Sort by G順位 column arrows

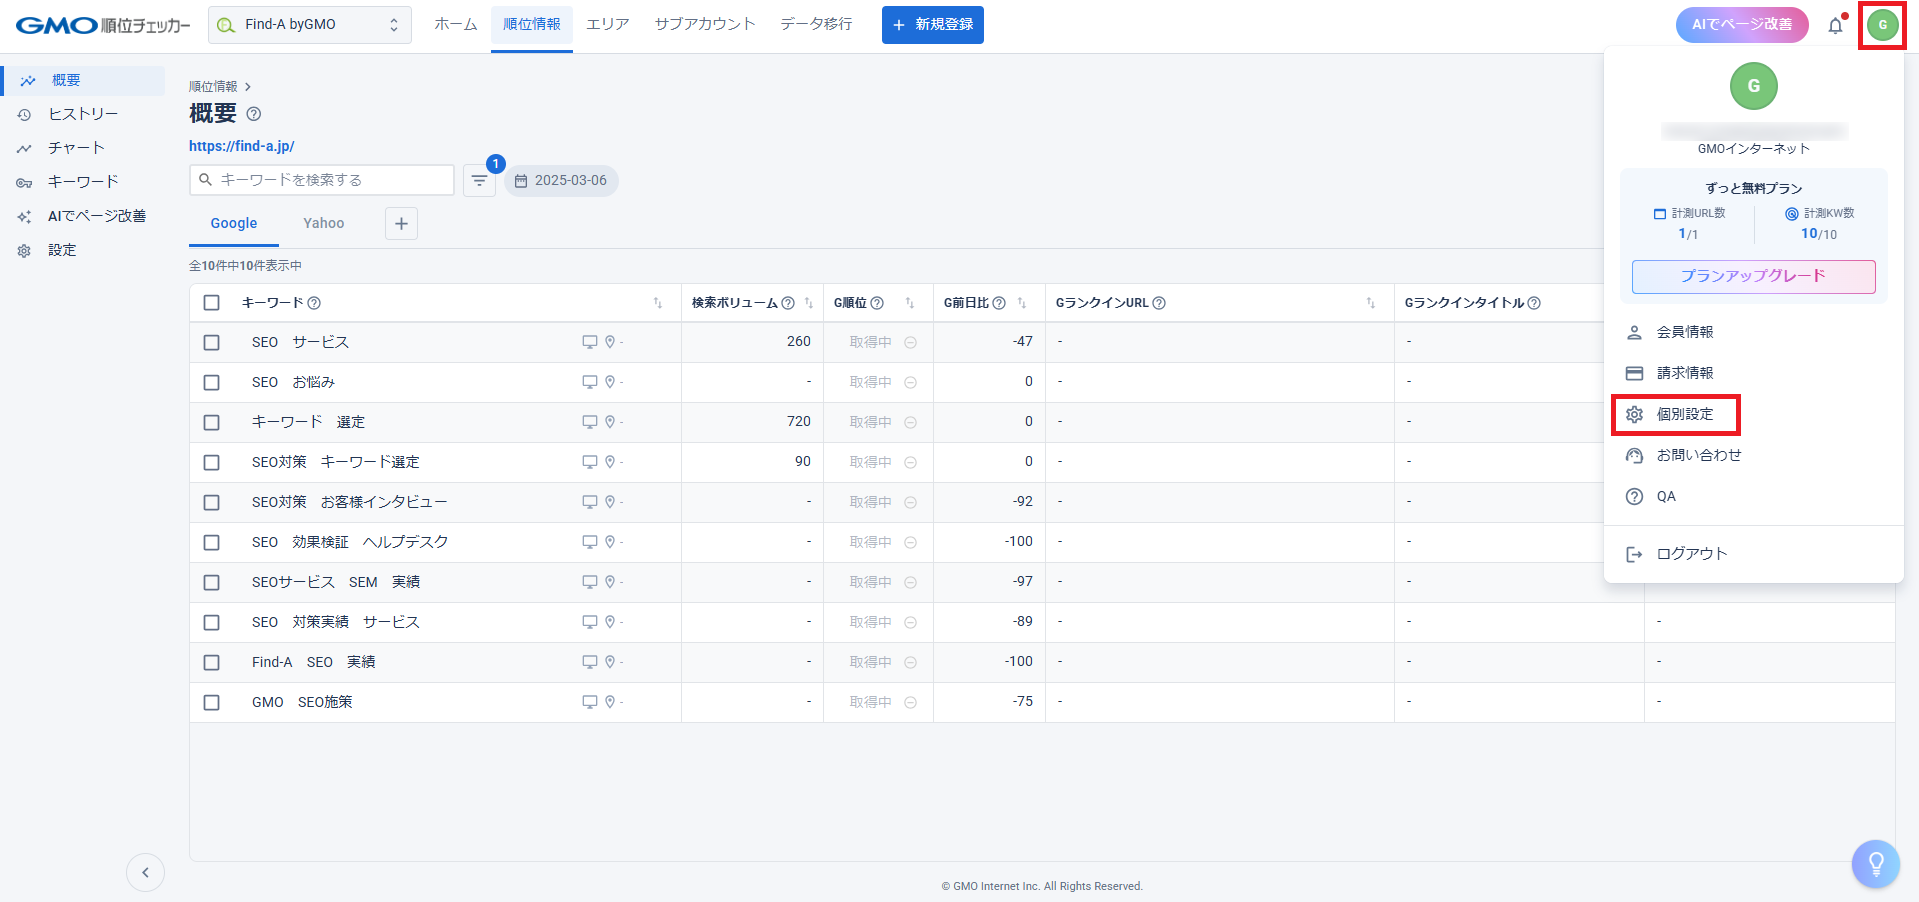point(910,303)
